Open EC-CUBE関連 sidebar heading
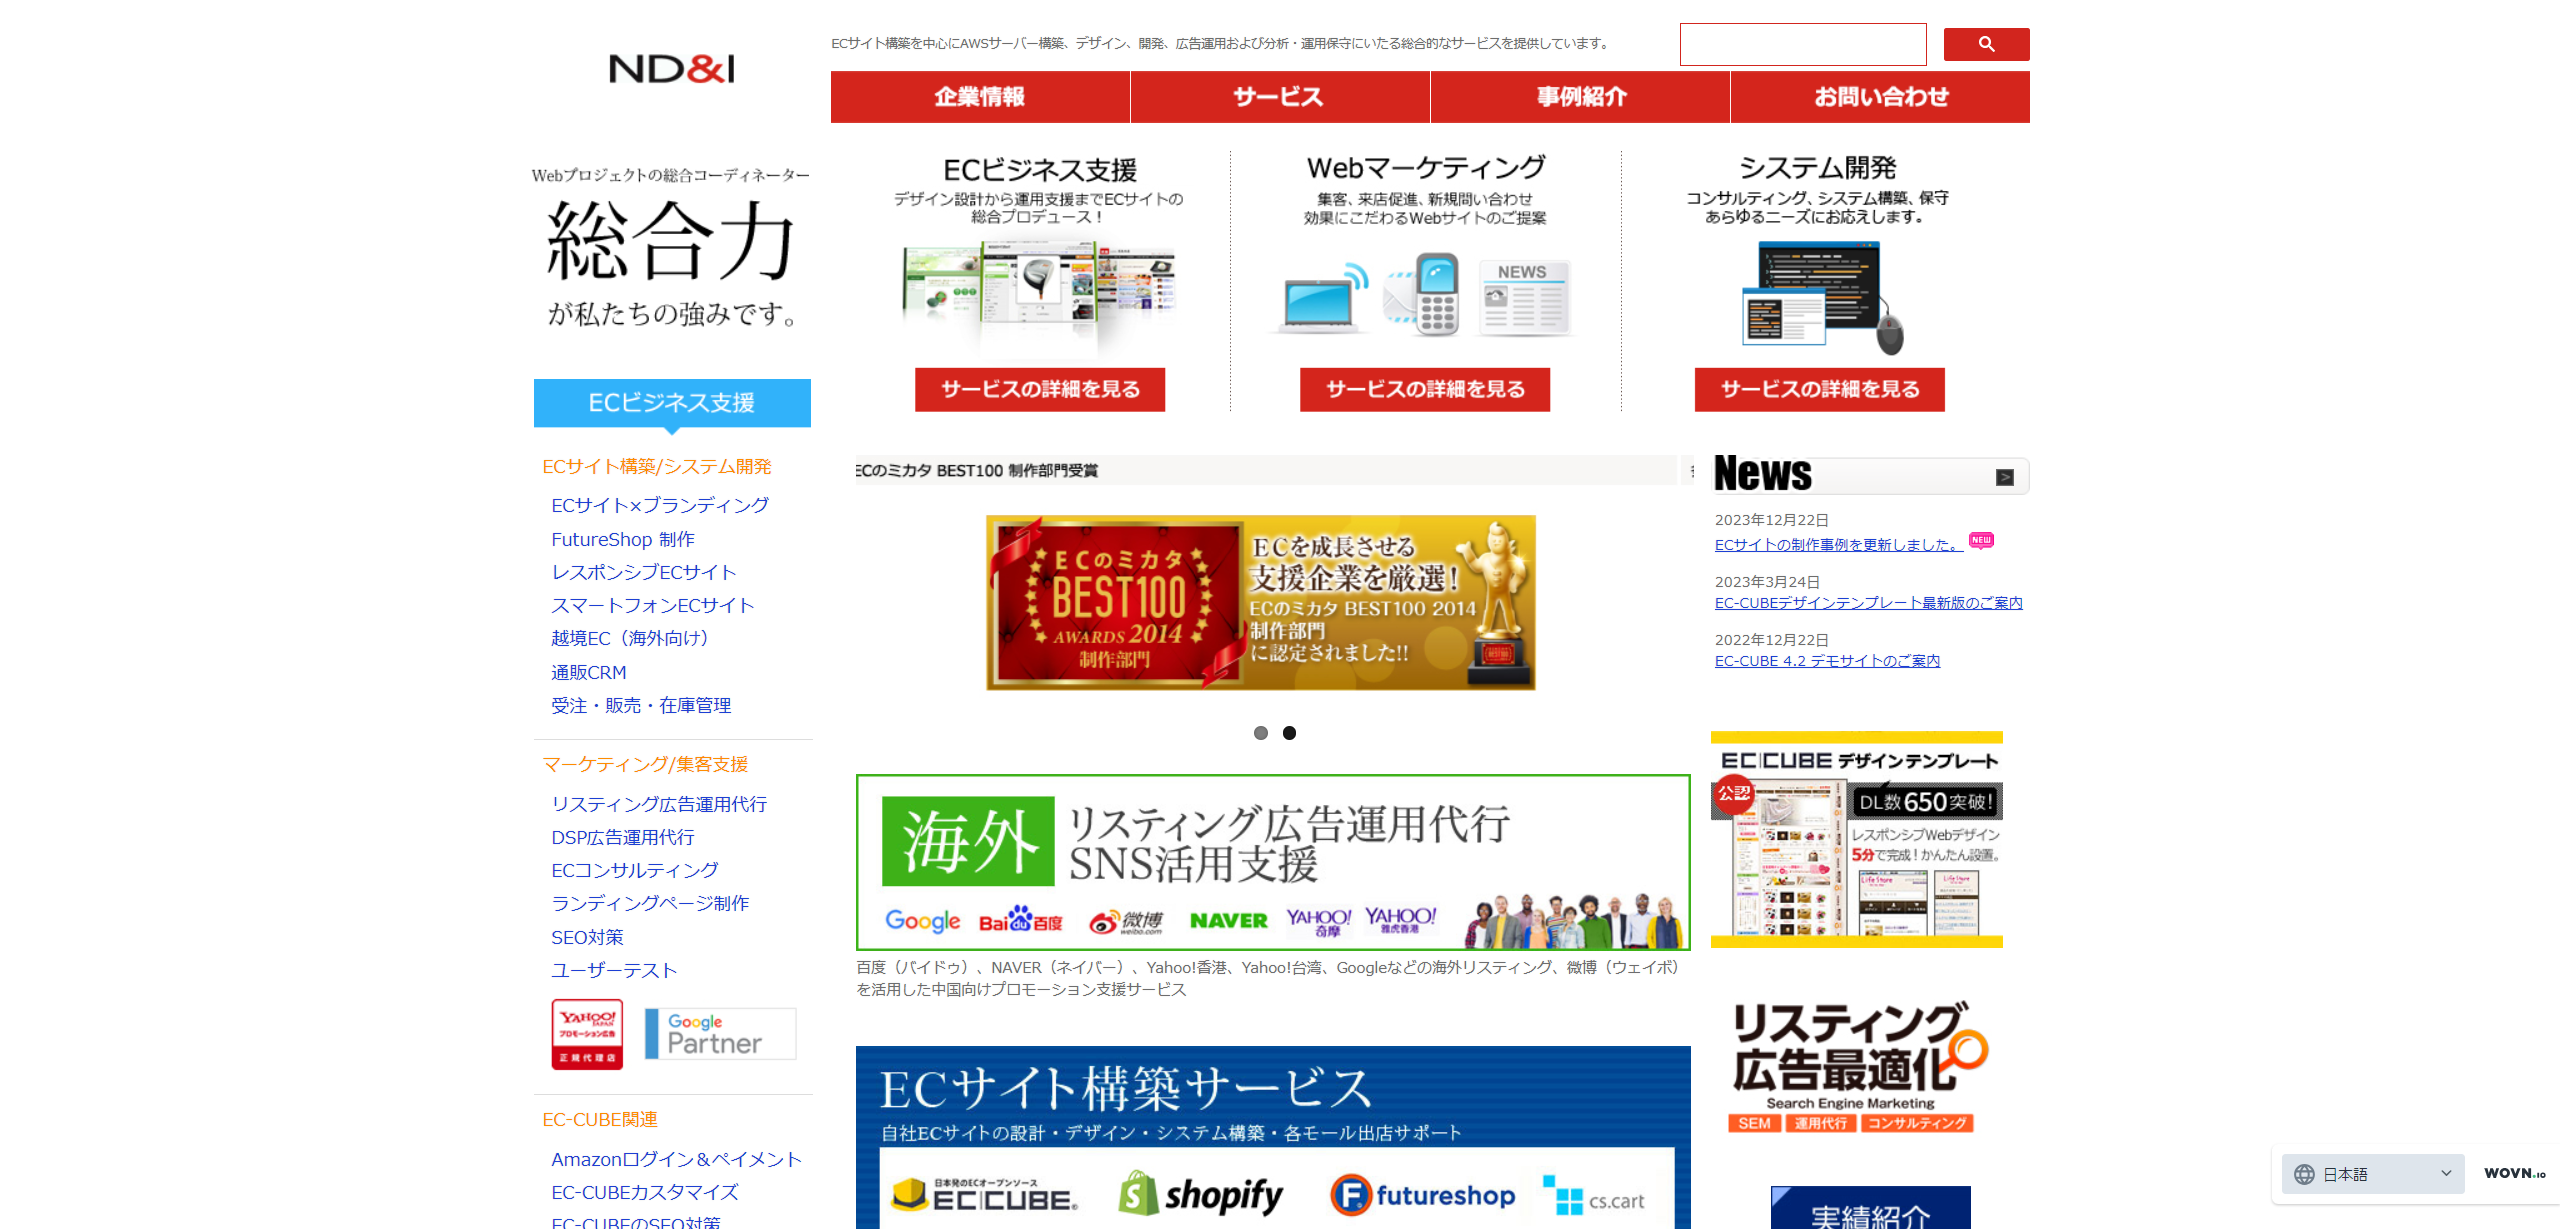This screenshot has width=2560, height=1229. tap(600, 1120)
